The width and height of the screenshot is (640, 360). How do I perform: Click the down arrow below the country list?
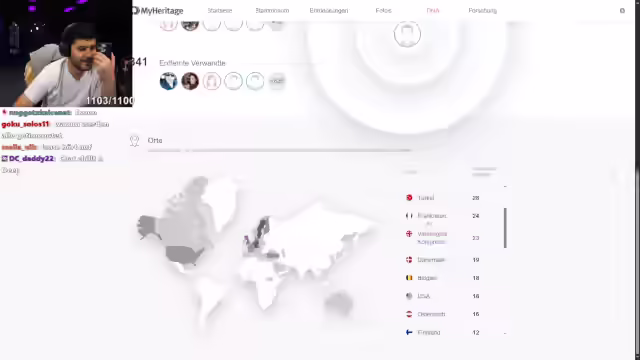tap(505, 333)
